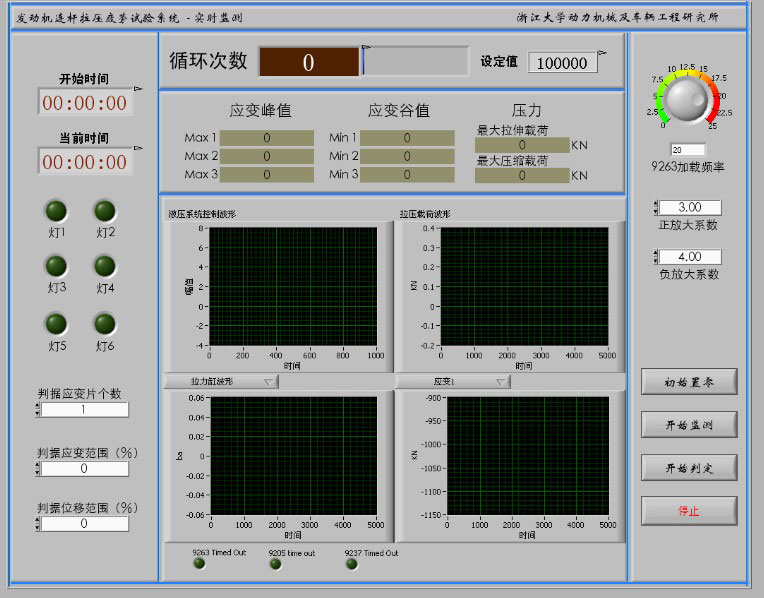Click the 开始时间 time display
The image size is (764, 598).
pos(85,102)
